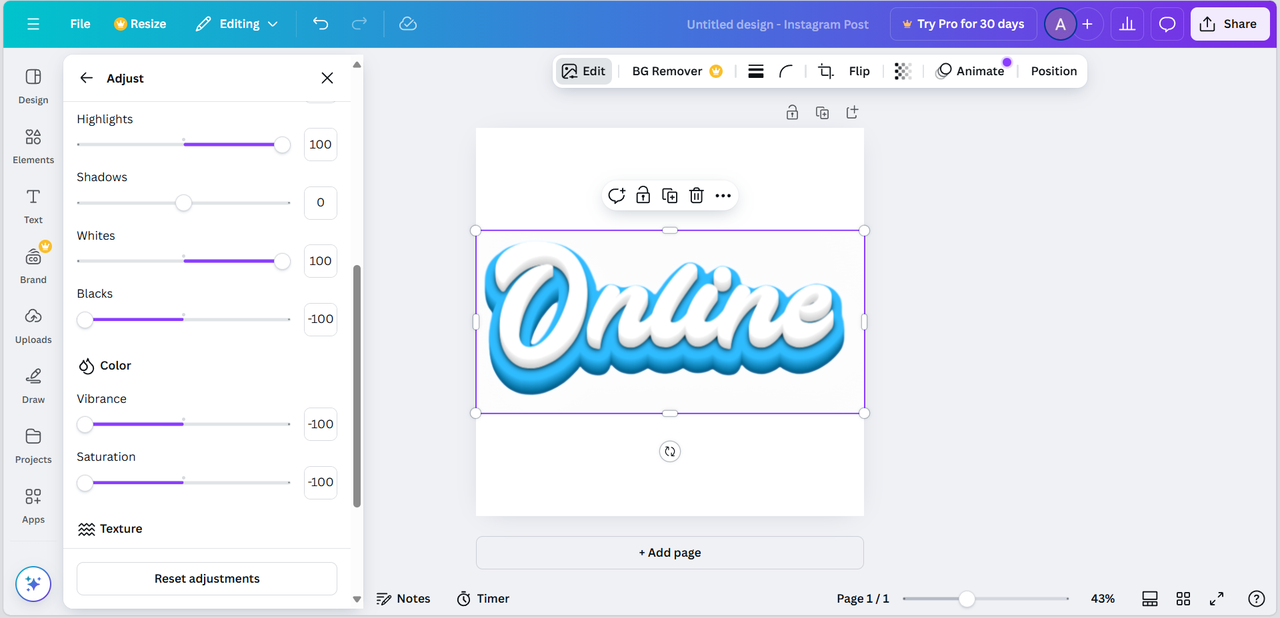Open more options three-dots in floating toolbar
The width and height of the screenshot is (1280, 618).
coord(723,196)
